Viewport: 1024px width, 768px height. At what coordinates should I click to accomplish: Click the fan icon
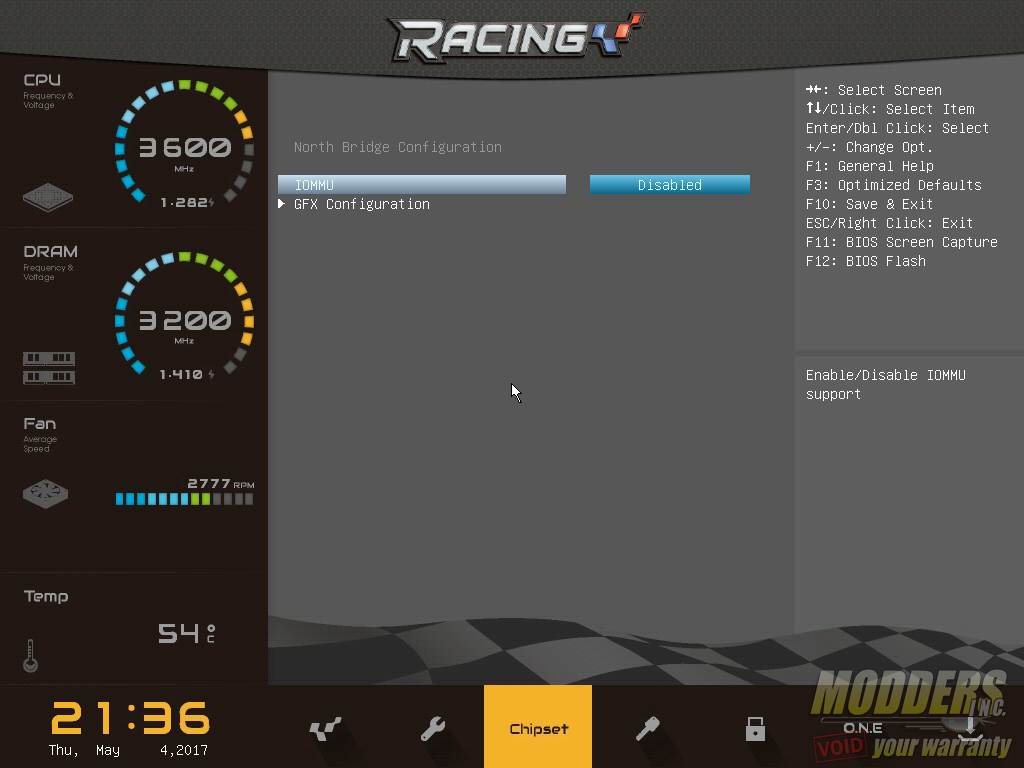click(x=45, y=494)
